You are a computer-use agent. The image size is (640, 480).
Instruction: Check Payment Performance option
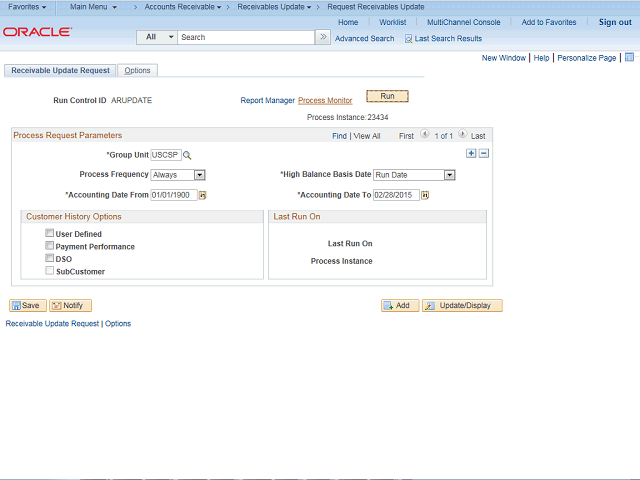pos(49,246)
